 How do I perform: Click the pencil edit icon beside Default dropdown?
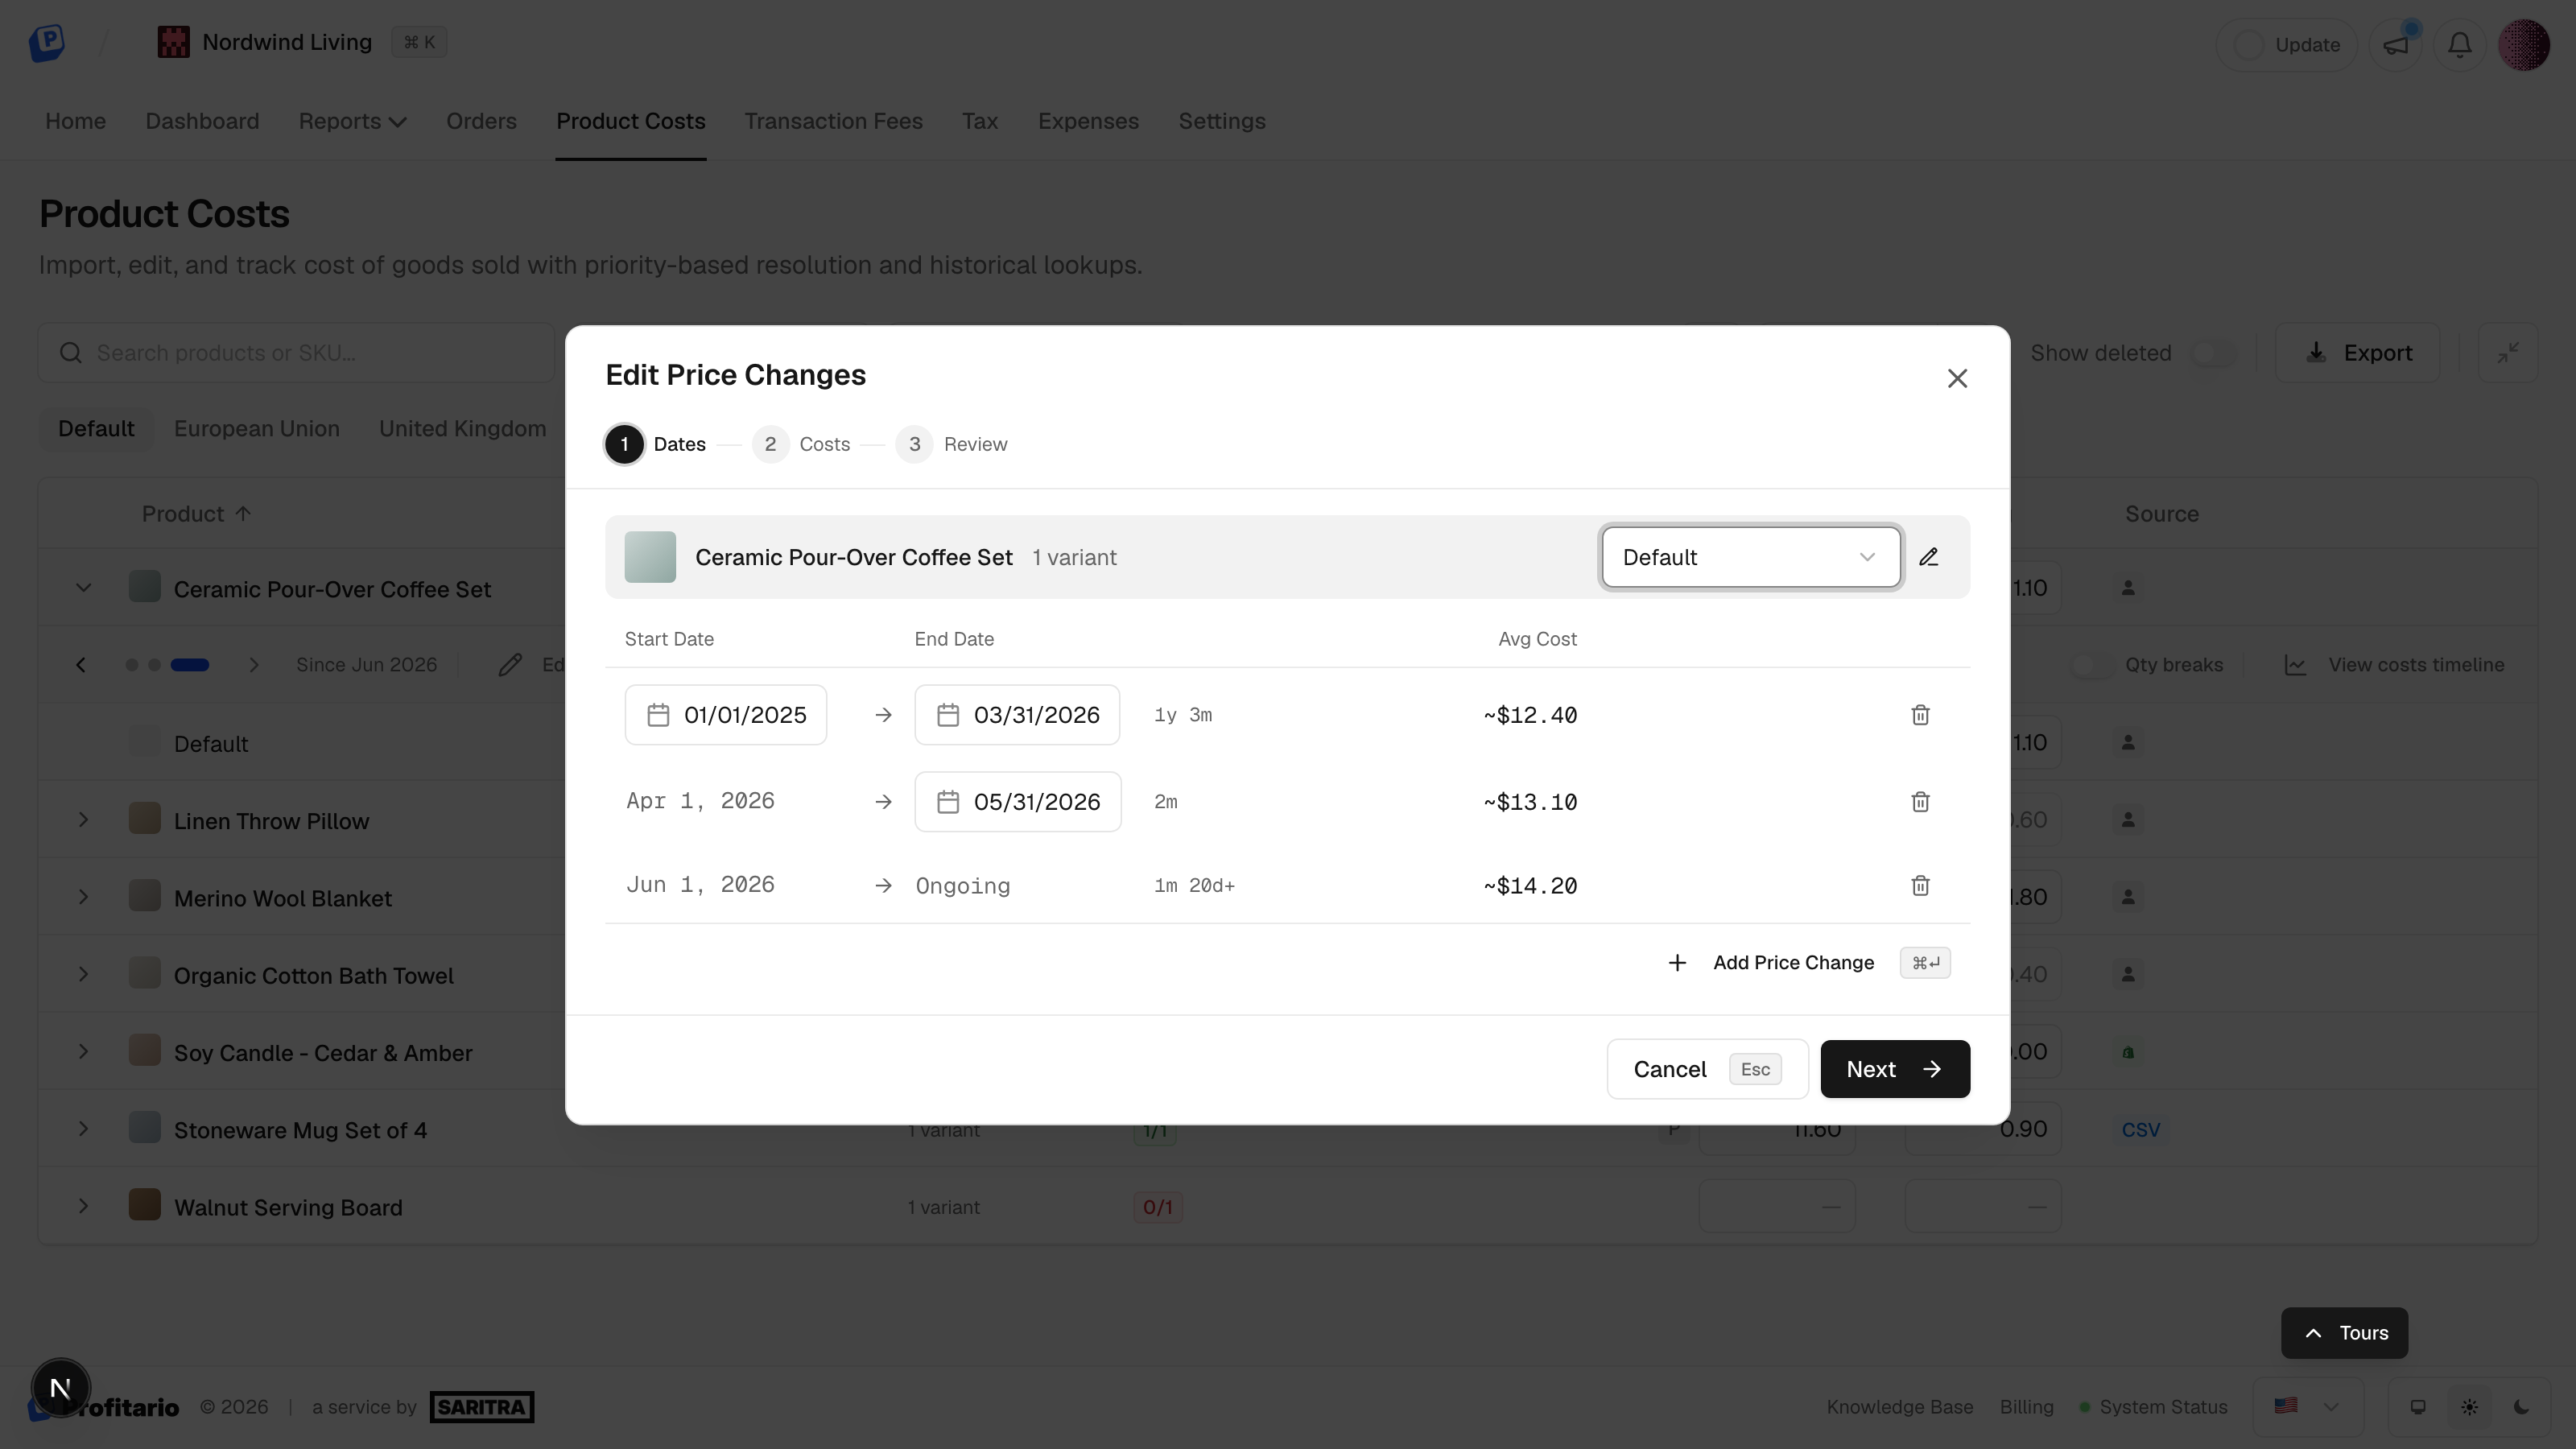pyautogui.click(x=1929, y=557)
